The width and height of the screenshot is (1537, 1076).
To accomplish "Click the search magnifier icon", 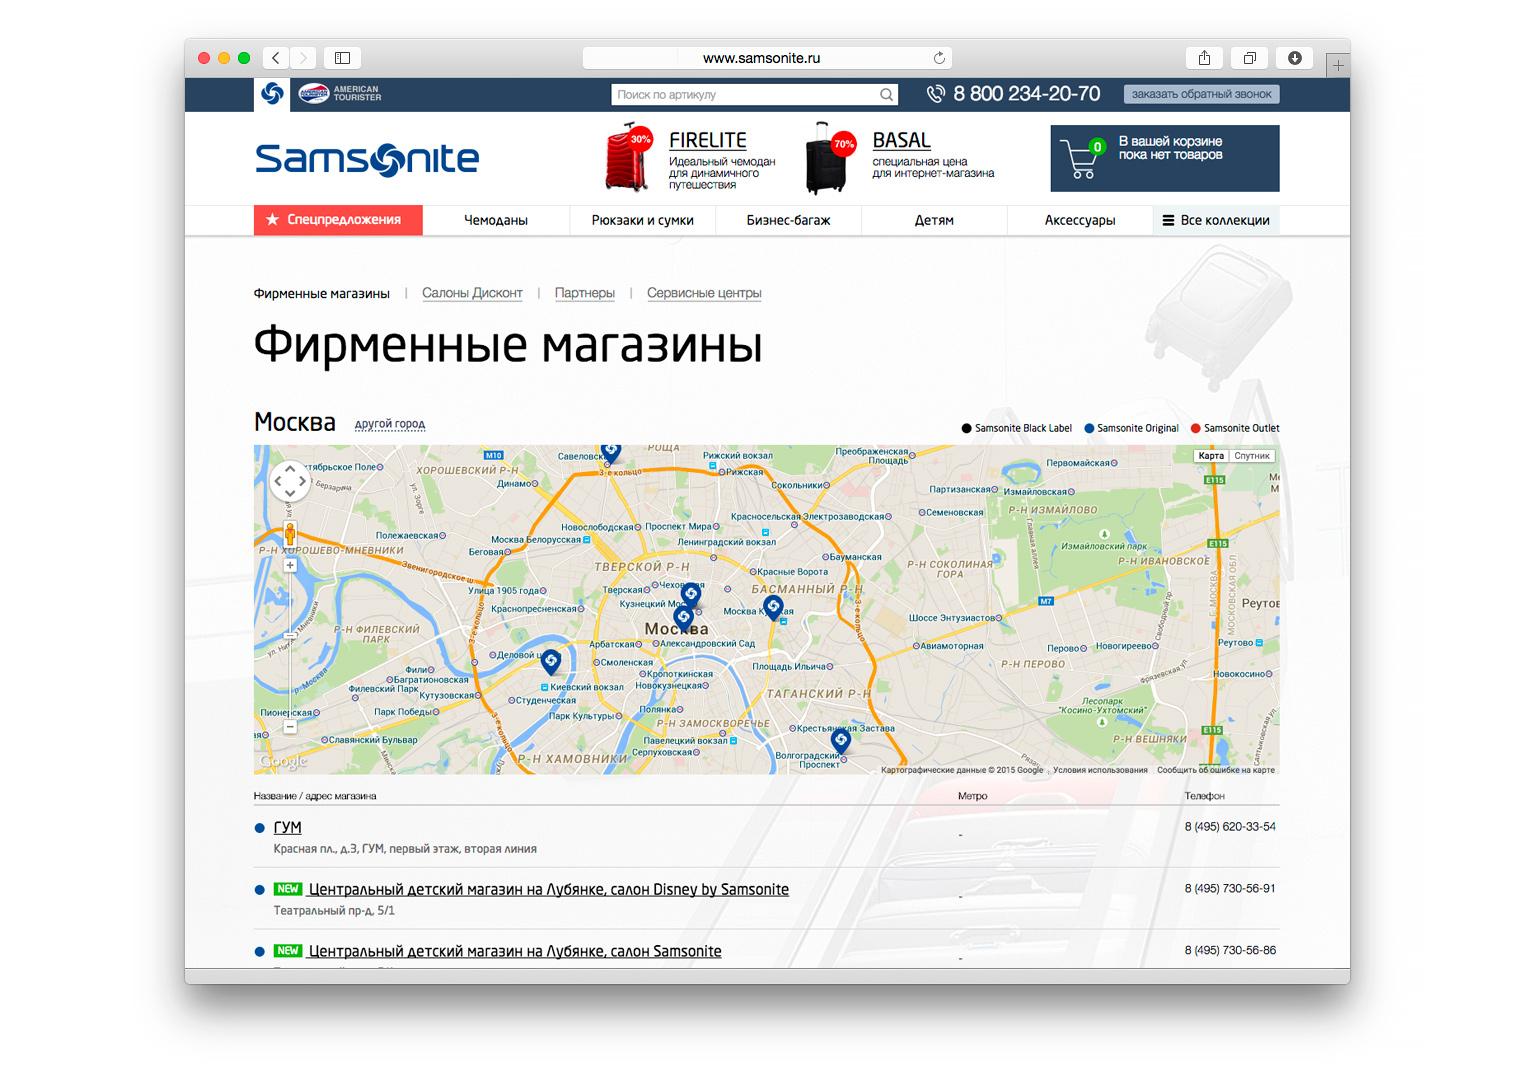I will click(886, 95).
